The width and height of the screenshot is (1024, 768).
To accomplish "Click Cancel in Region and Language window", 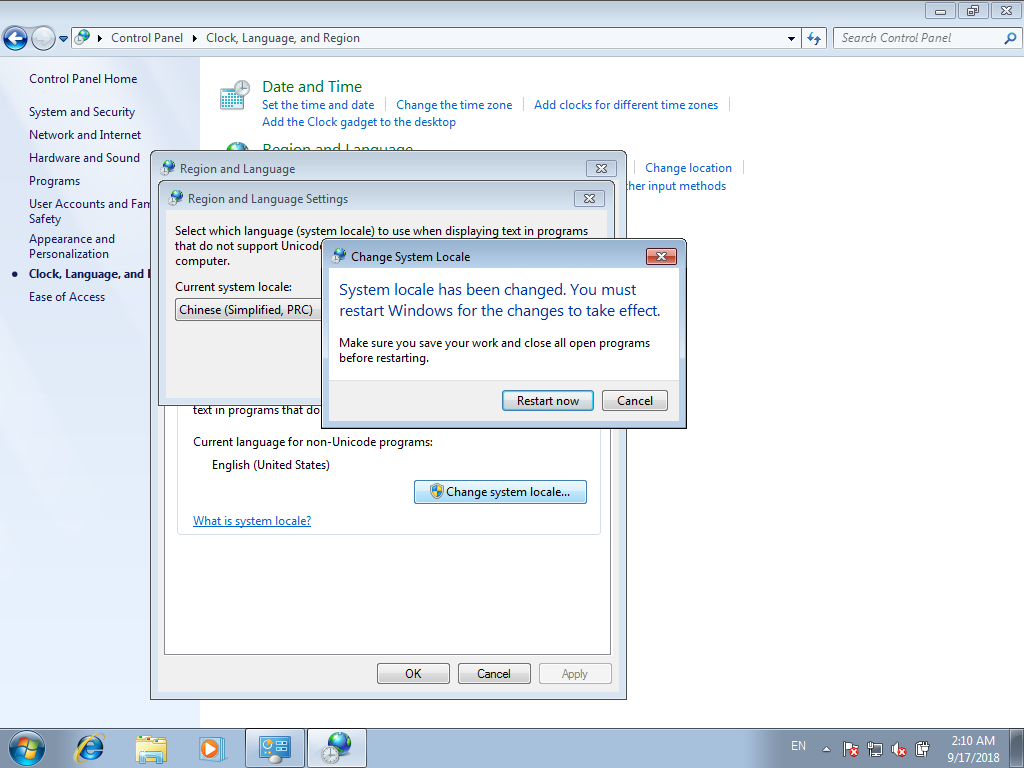I will pyautogui.click(x=494, y=673).
